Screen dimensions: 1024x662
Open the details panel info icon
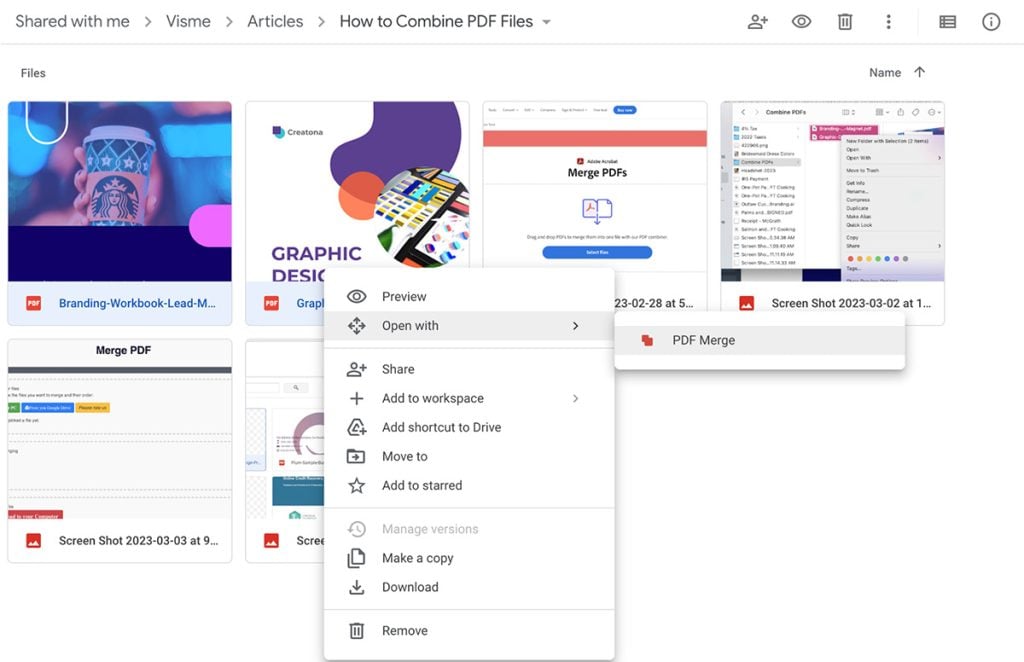pos(991,21)
